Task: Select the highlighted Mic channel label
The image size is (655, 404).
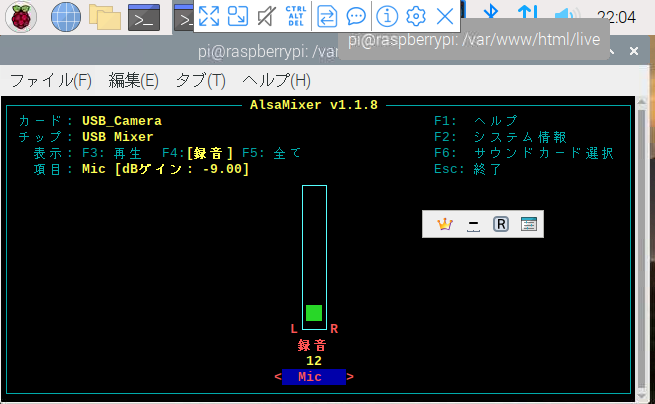Action: (314, 377)
